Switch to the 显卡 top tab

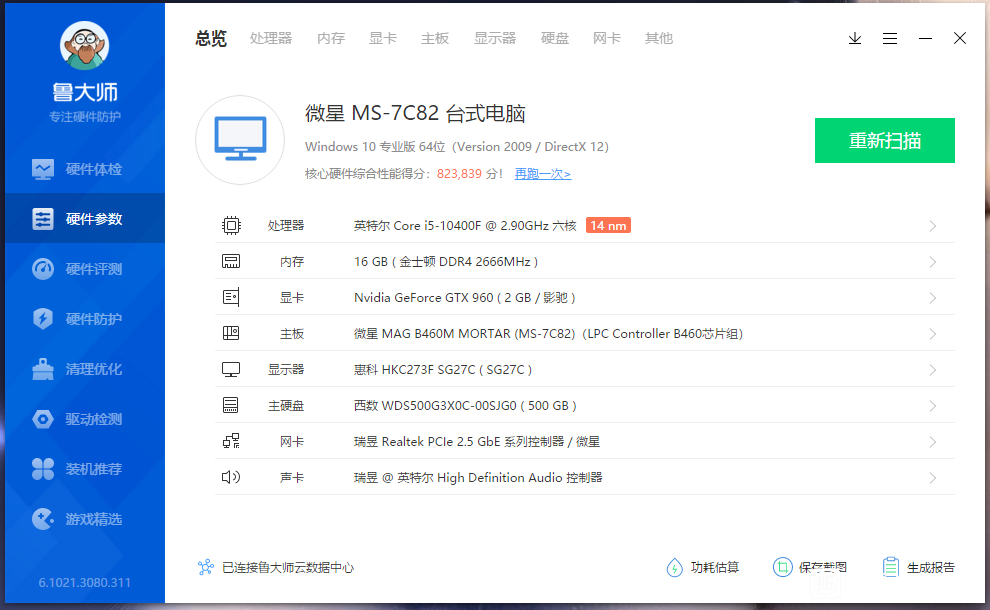coord(383,39)
